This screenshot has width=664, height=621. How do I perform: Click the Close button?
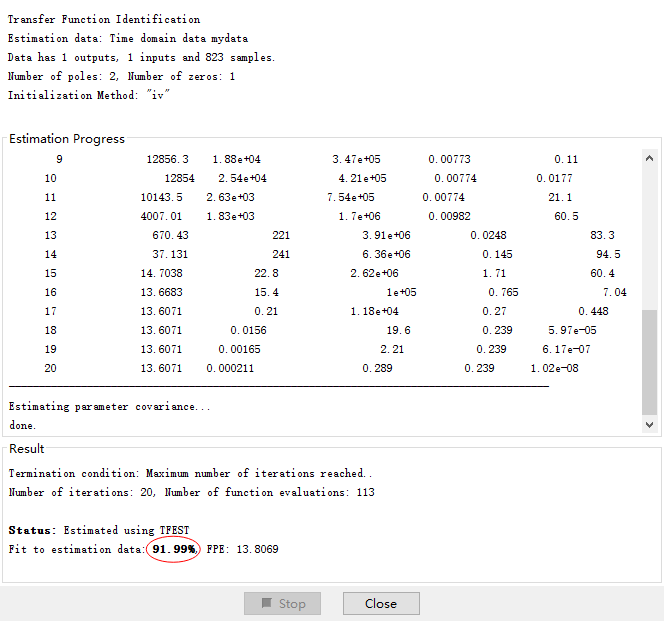pos(381,603)
